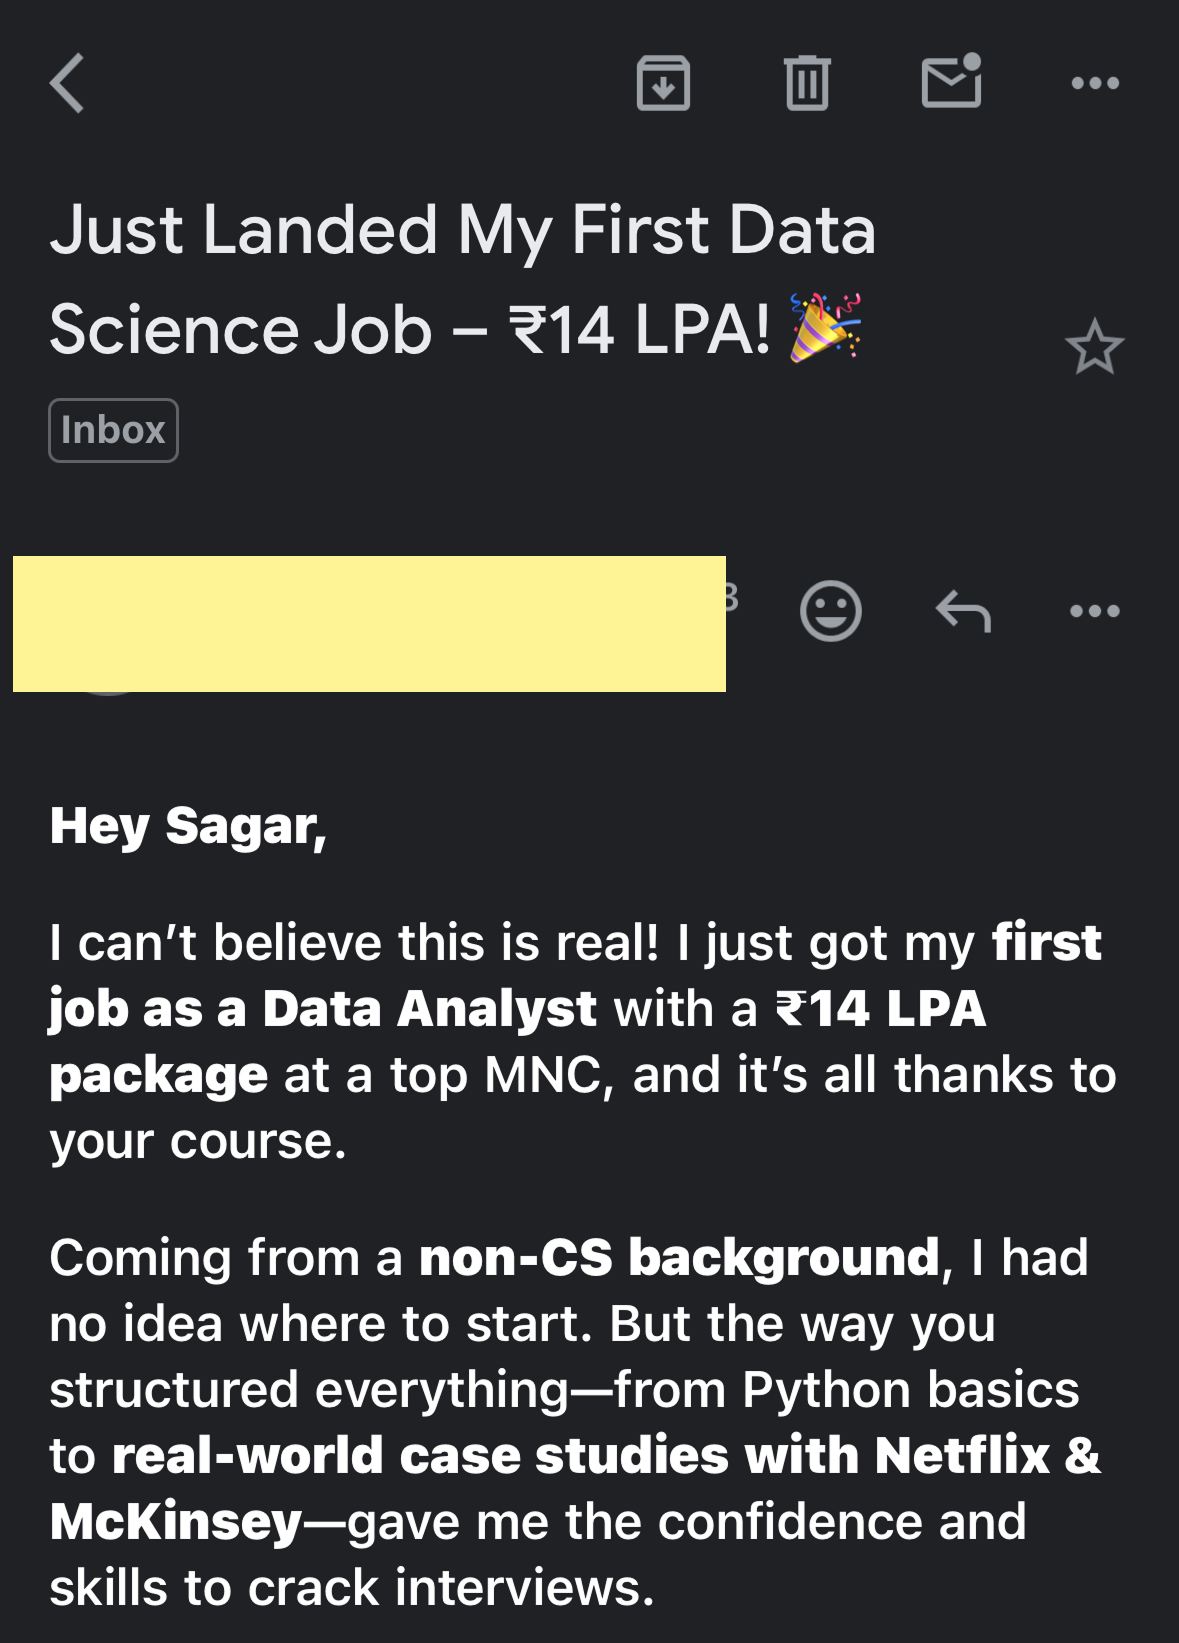
Task: Tap the email subject 'Just Landed My First Data'
Action: coord(462,230)
